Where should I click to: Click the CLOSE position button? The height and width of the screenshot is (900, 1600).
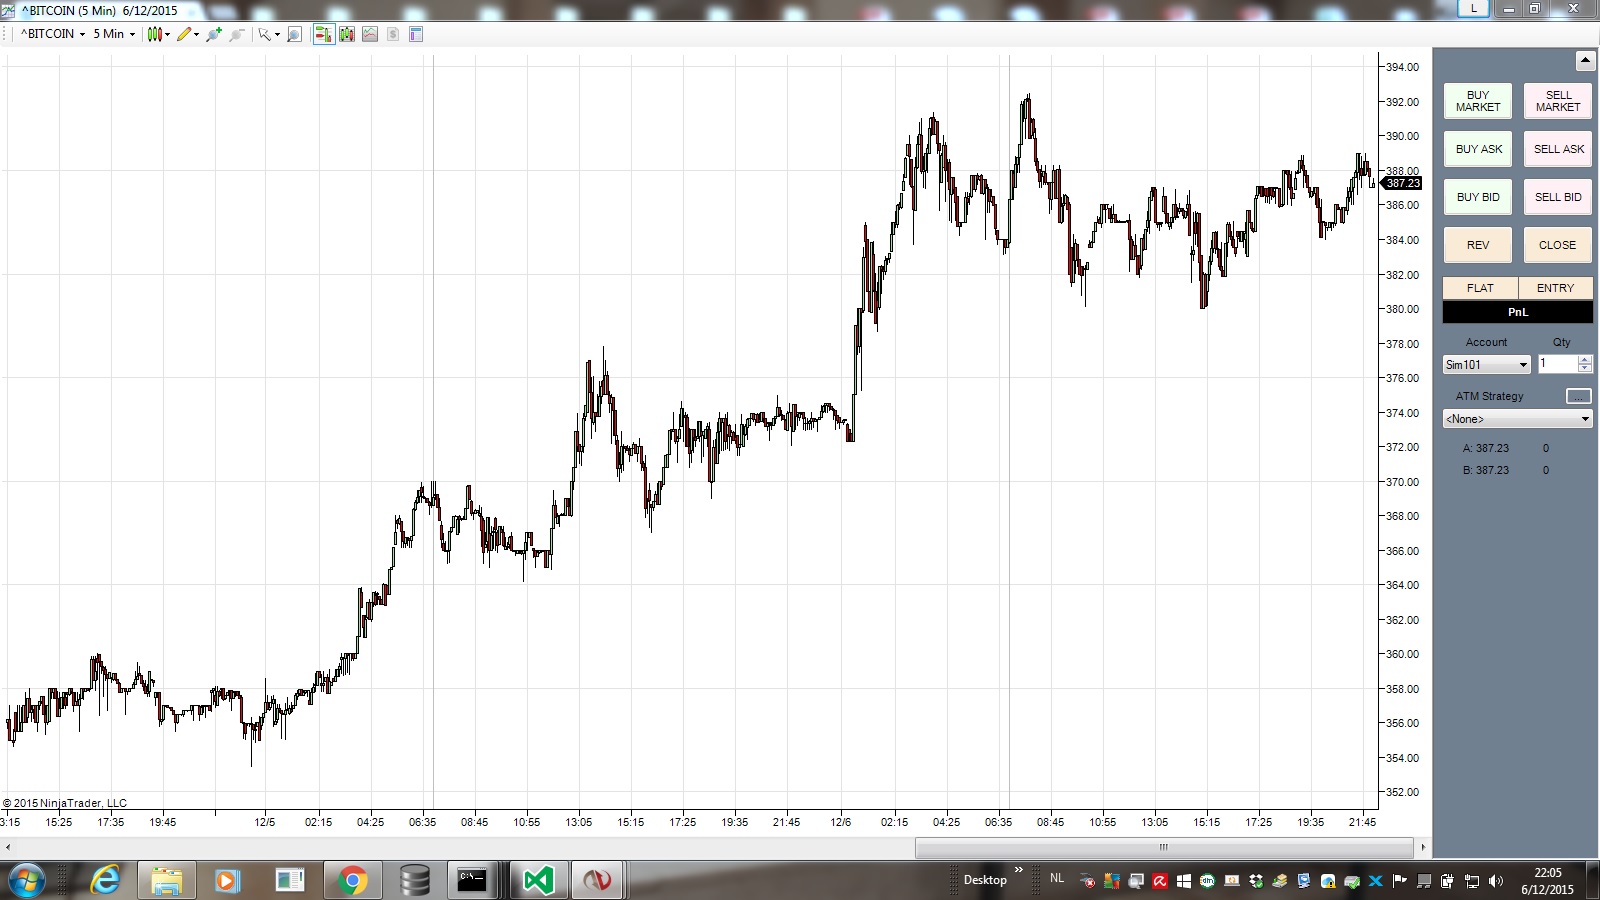(1558, 245)
